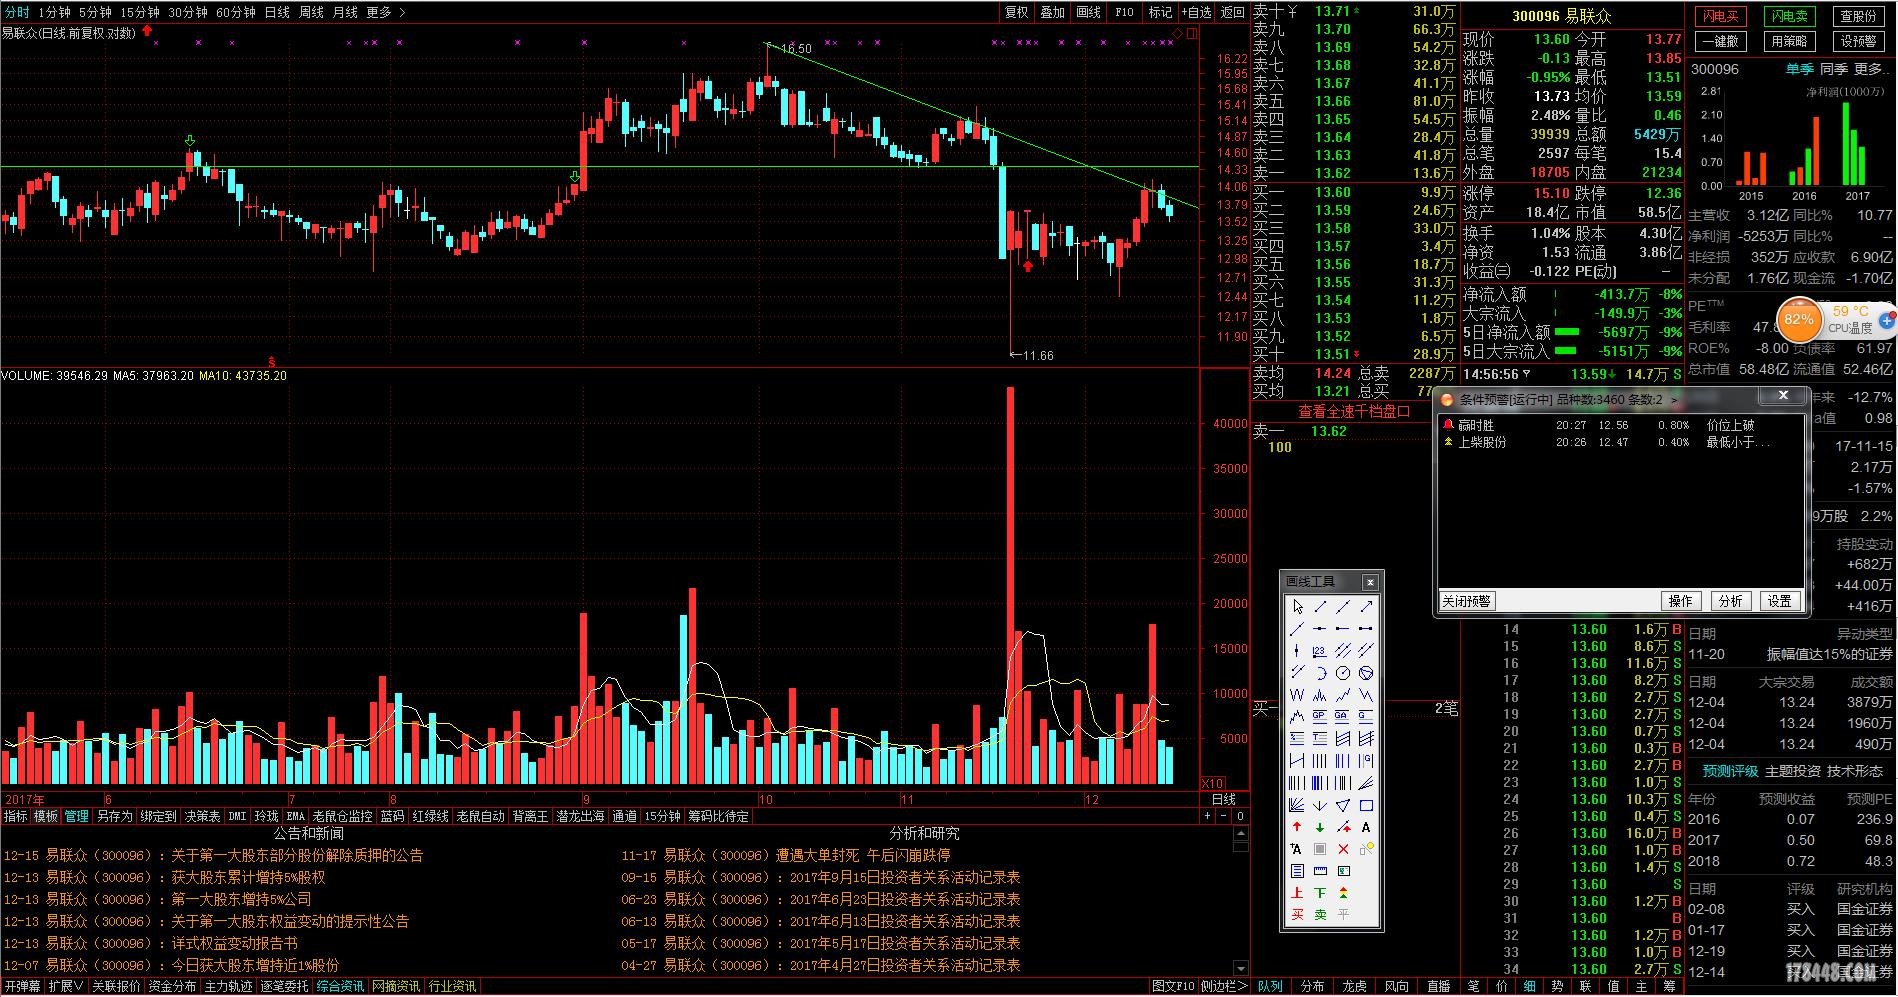Click 设置 button in alert window
The height and width of the screenshot is (997, 1898).
(x=1779, y=601)
